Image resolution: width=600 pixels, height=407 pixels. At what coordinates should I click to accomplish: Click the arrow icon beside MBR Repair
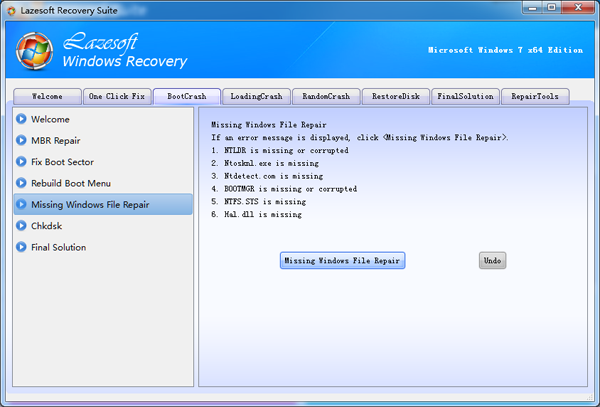pyautogui.click(x=21, y=140)
